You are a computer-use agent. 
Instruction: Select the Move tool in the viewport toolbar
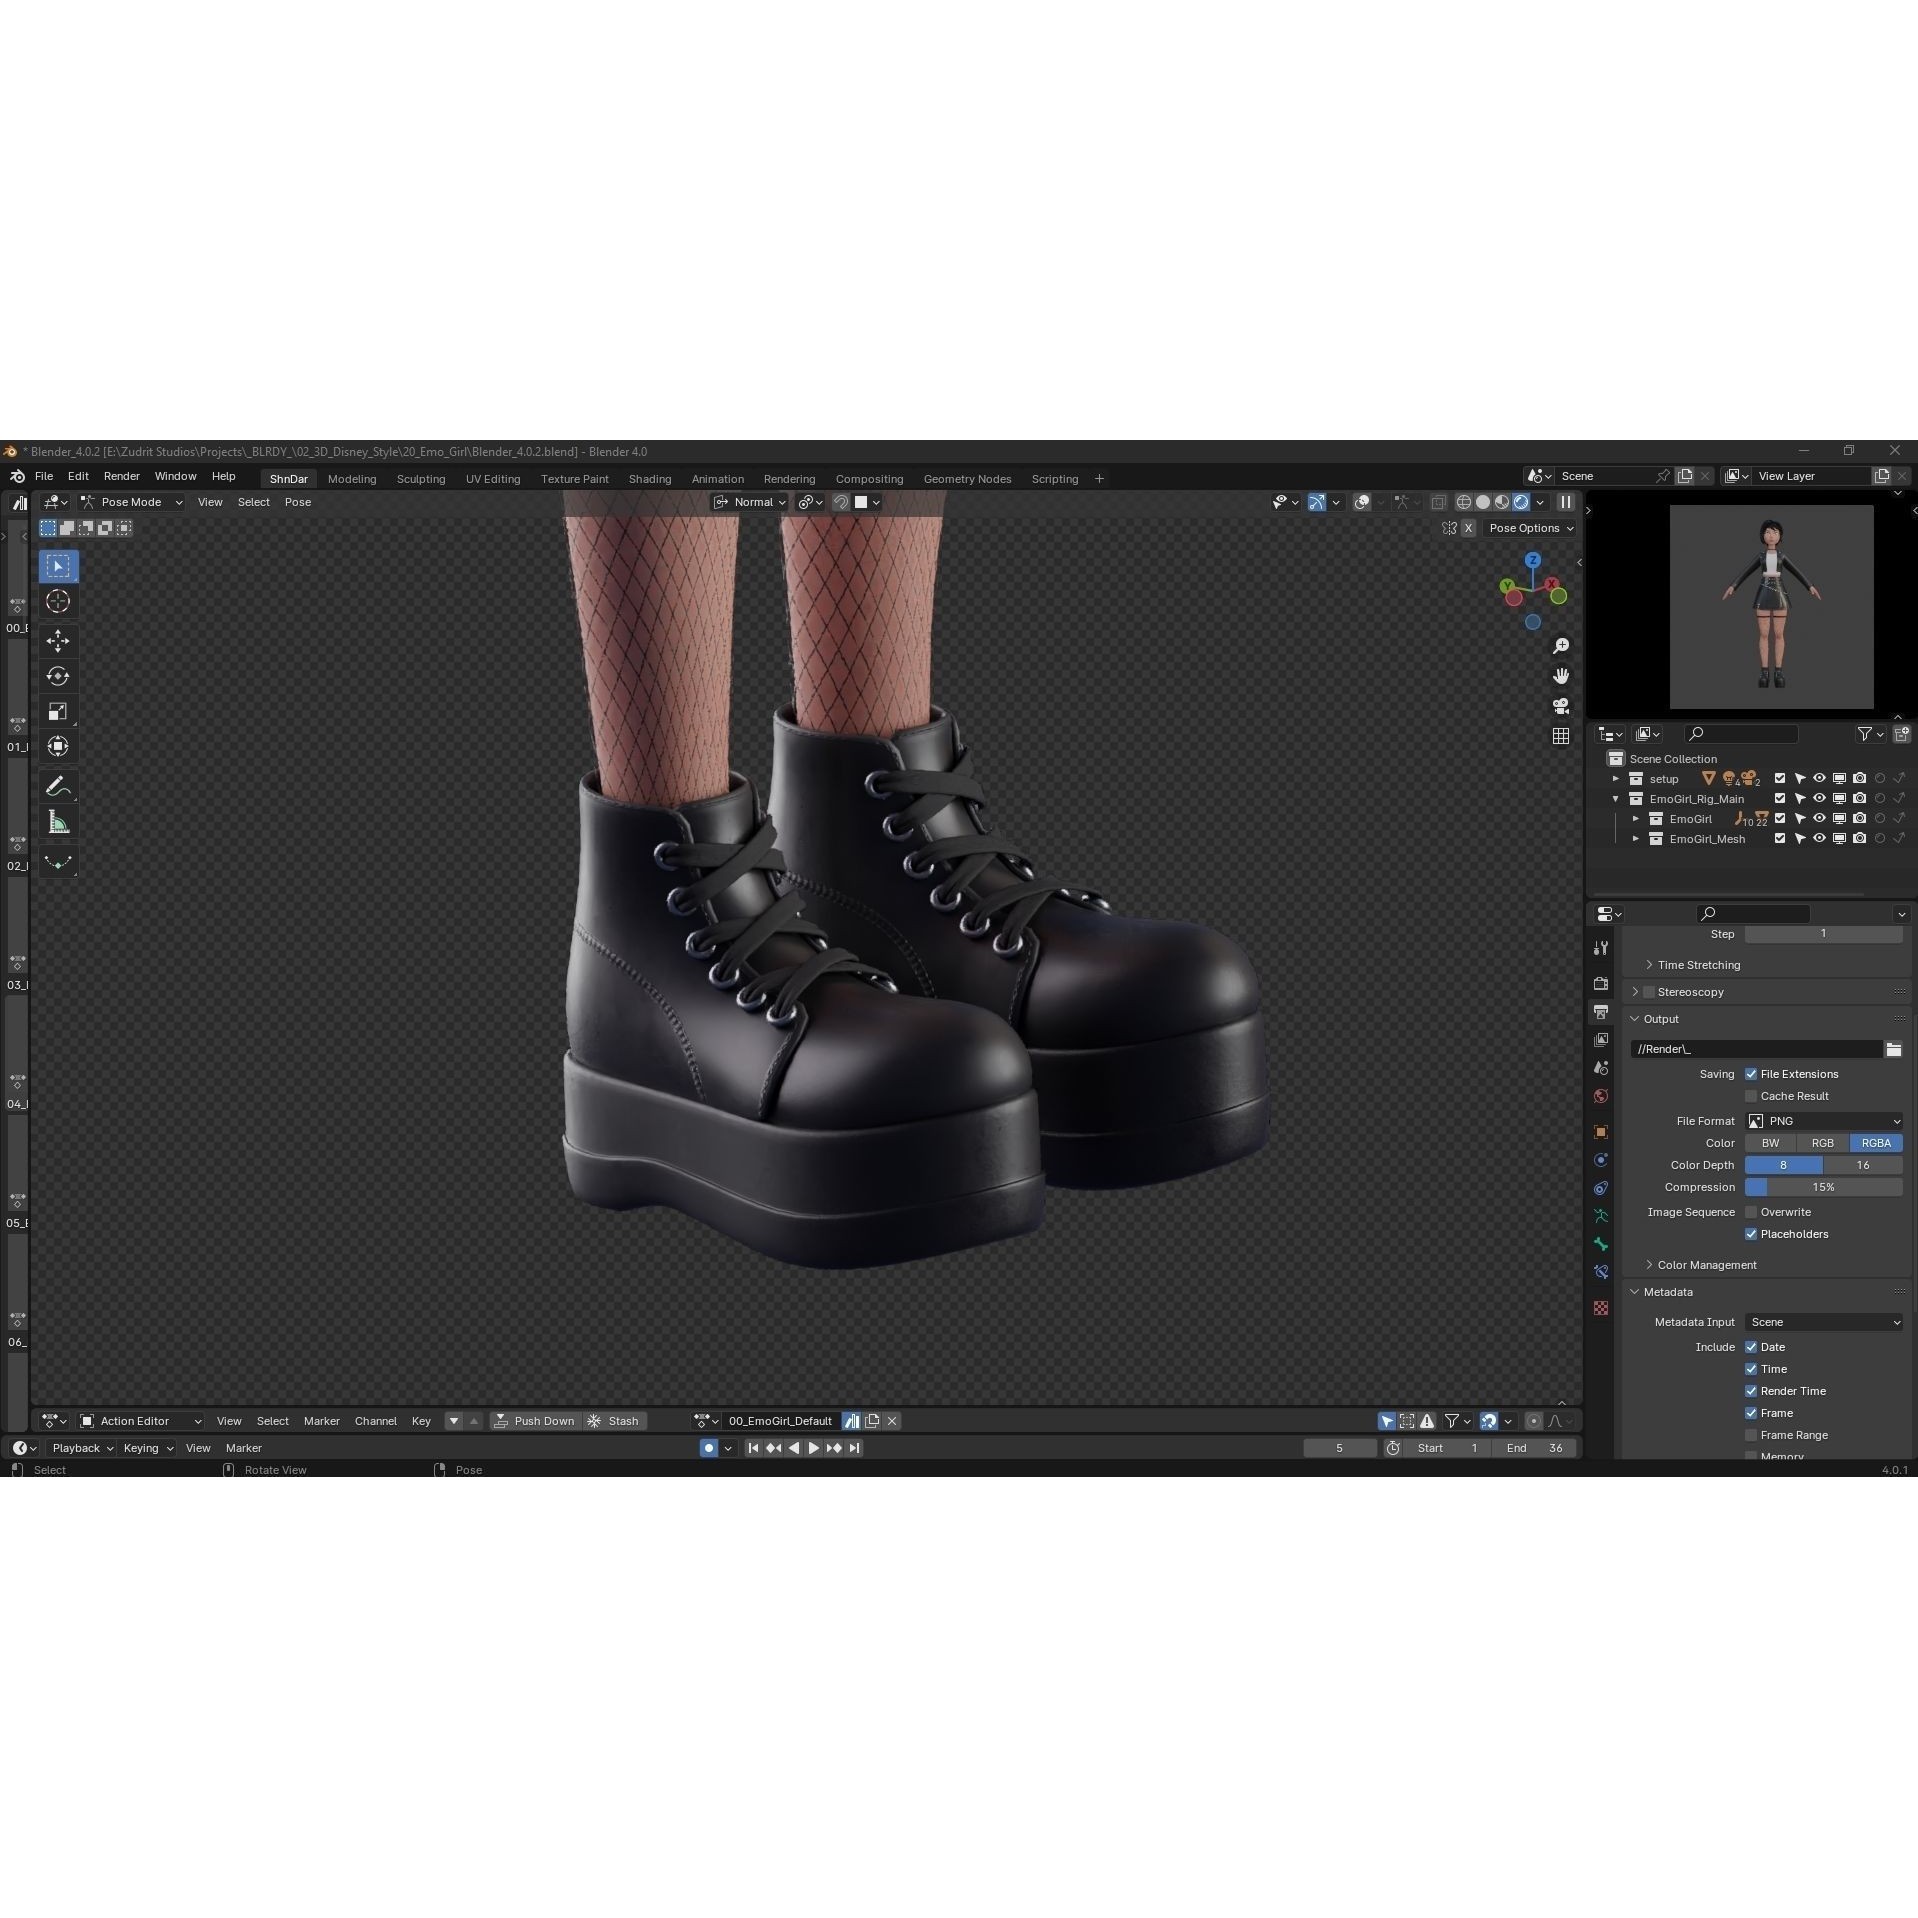point(58,641)
